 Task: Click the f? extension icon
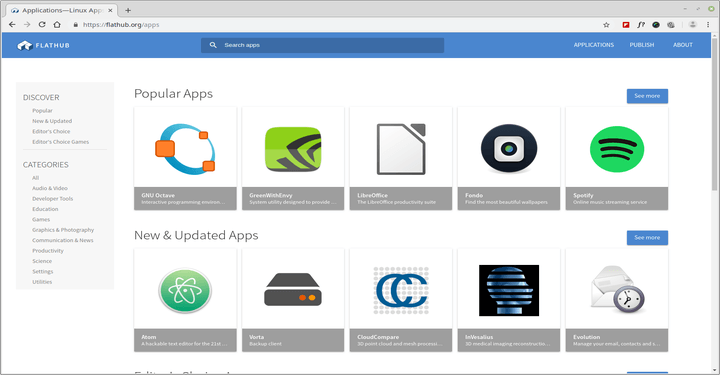click(x=641, y=25)
